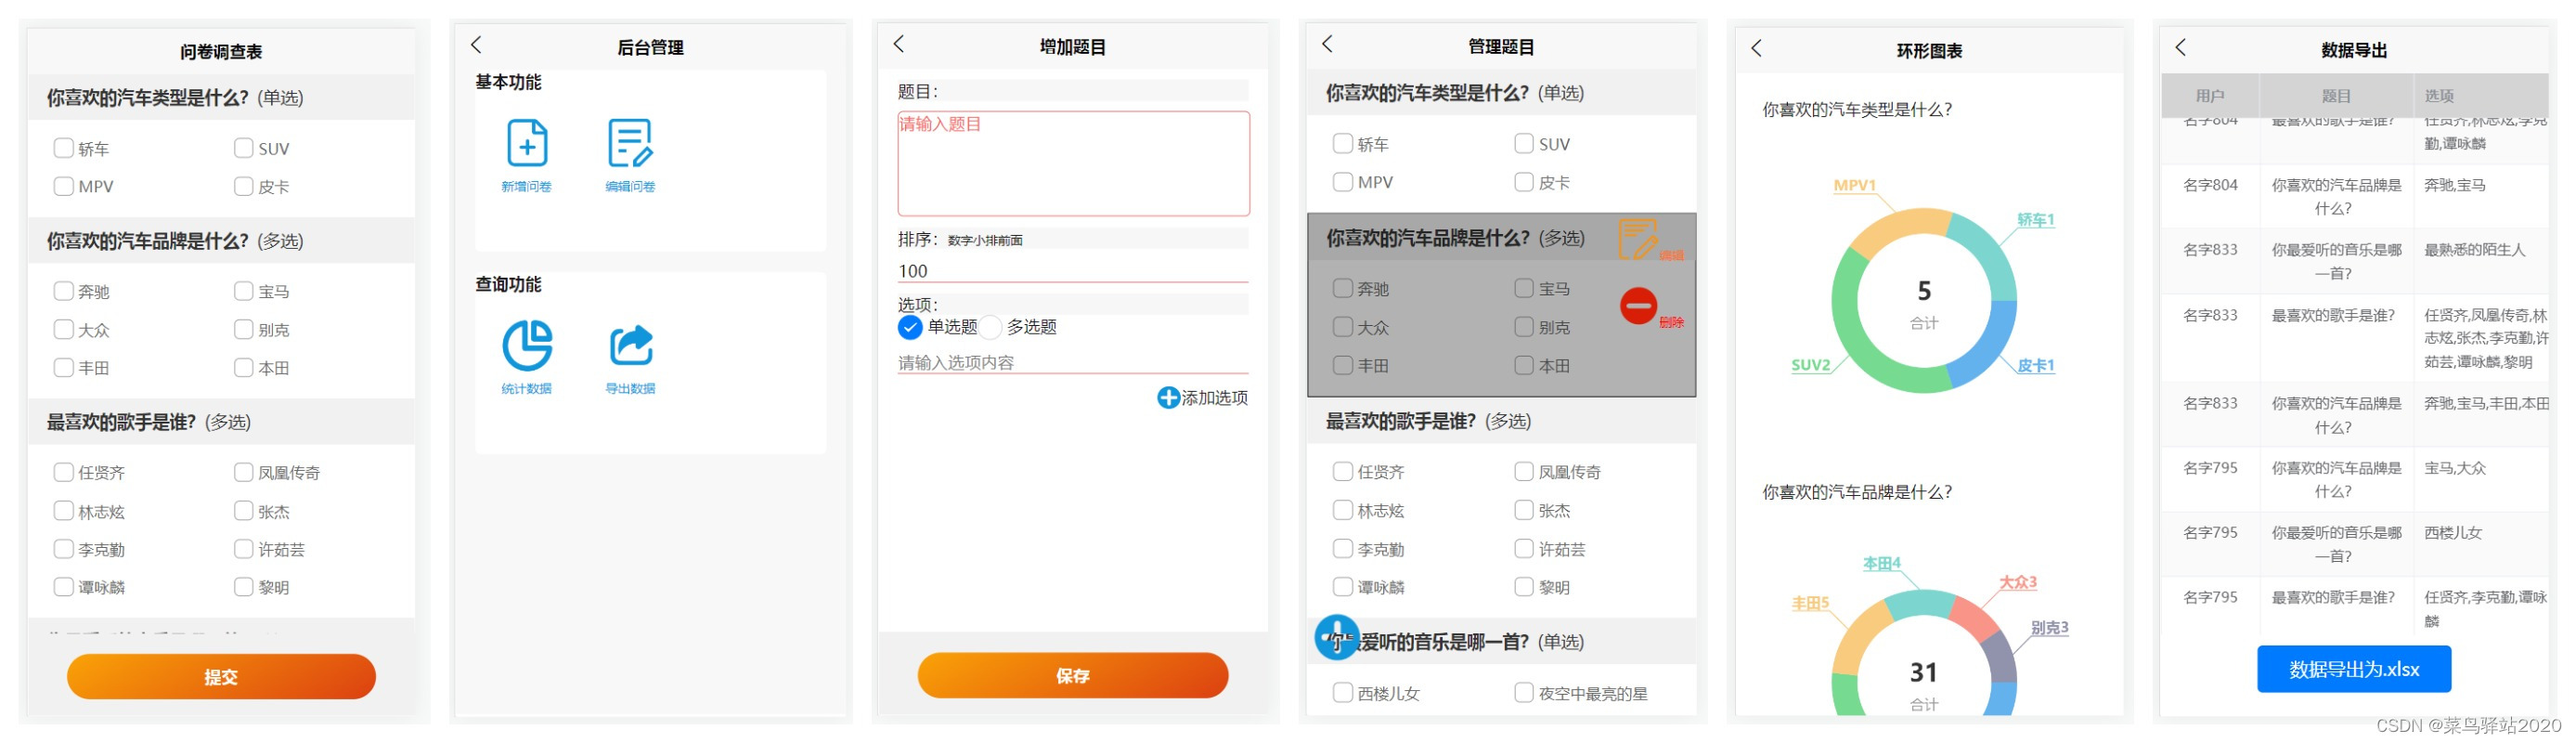
Task: Click the 数据导出为.xlsx button
Action: [x=2354, y=669]
